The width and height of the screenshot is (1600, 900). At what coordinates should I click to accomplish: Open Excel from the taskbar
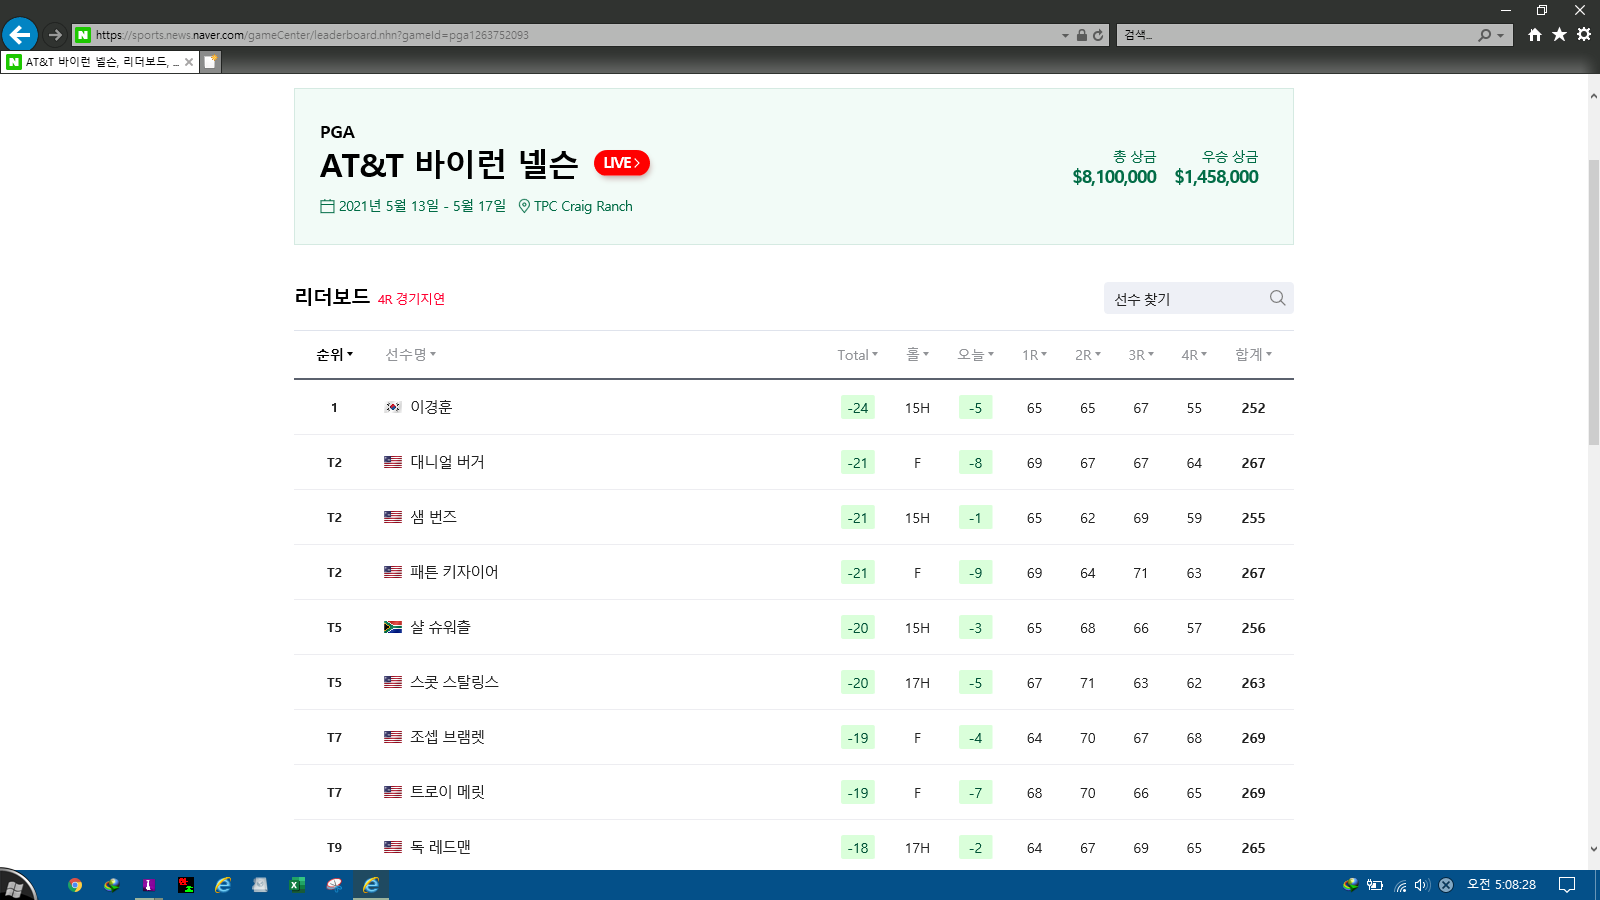297,885
